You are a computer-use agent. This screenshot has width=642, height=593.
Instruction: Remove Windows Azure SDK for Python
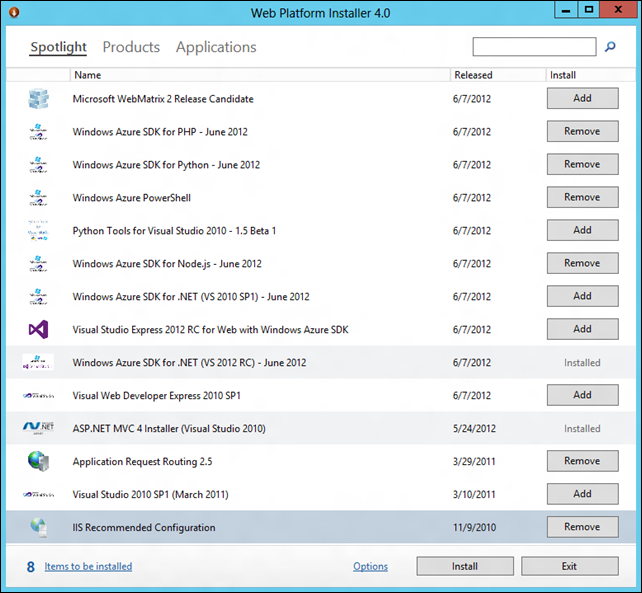583,164
